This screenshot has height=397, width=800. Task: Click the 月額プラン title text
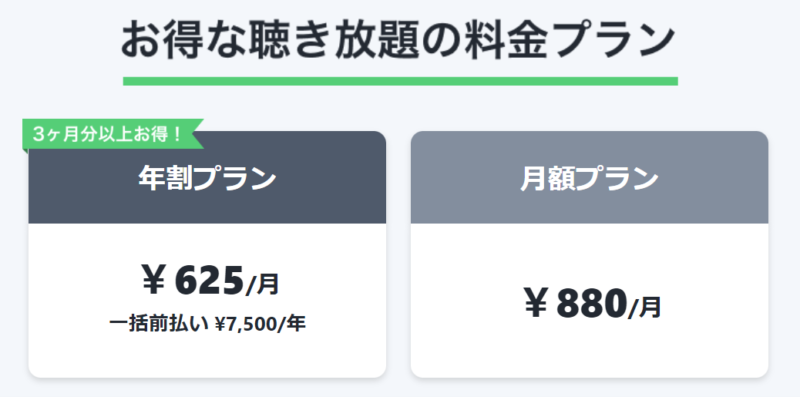click(589, 179)
